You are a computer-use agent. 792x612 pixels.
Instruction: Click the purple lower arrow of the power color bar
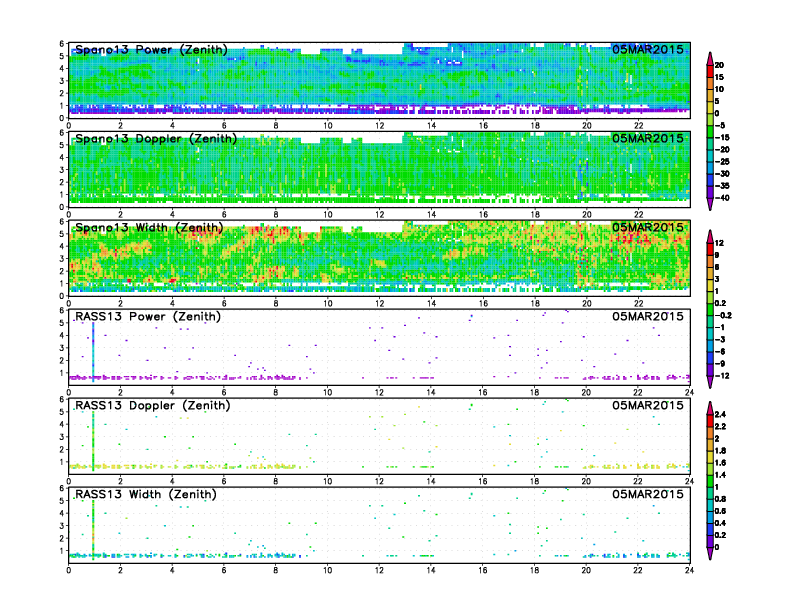tap(710, 204)
